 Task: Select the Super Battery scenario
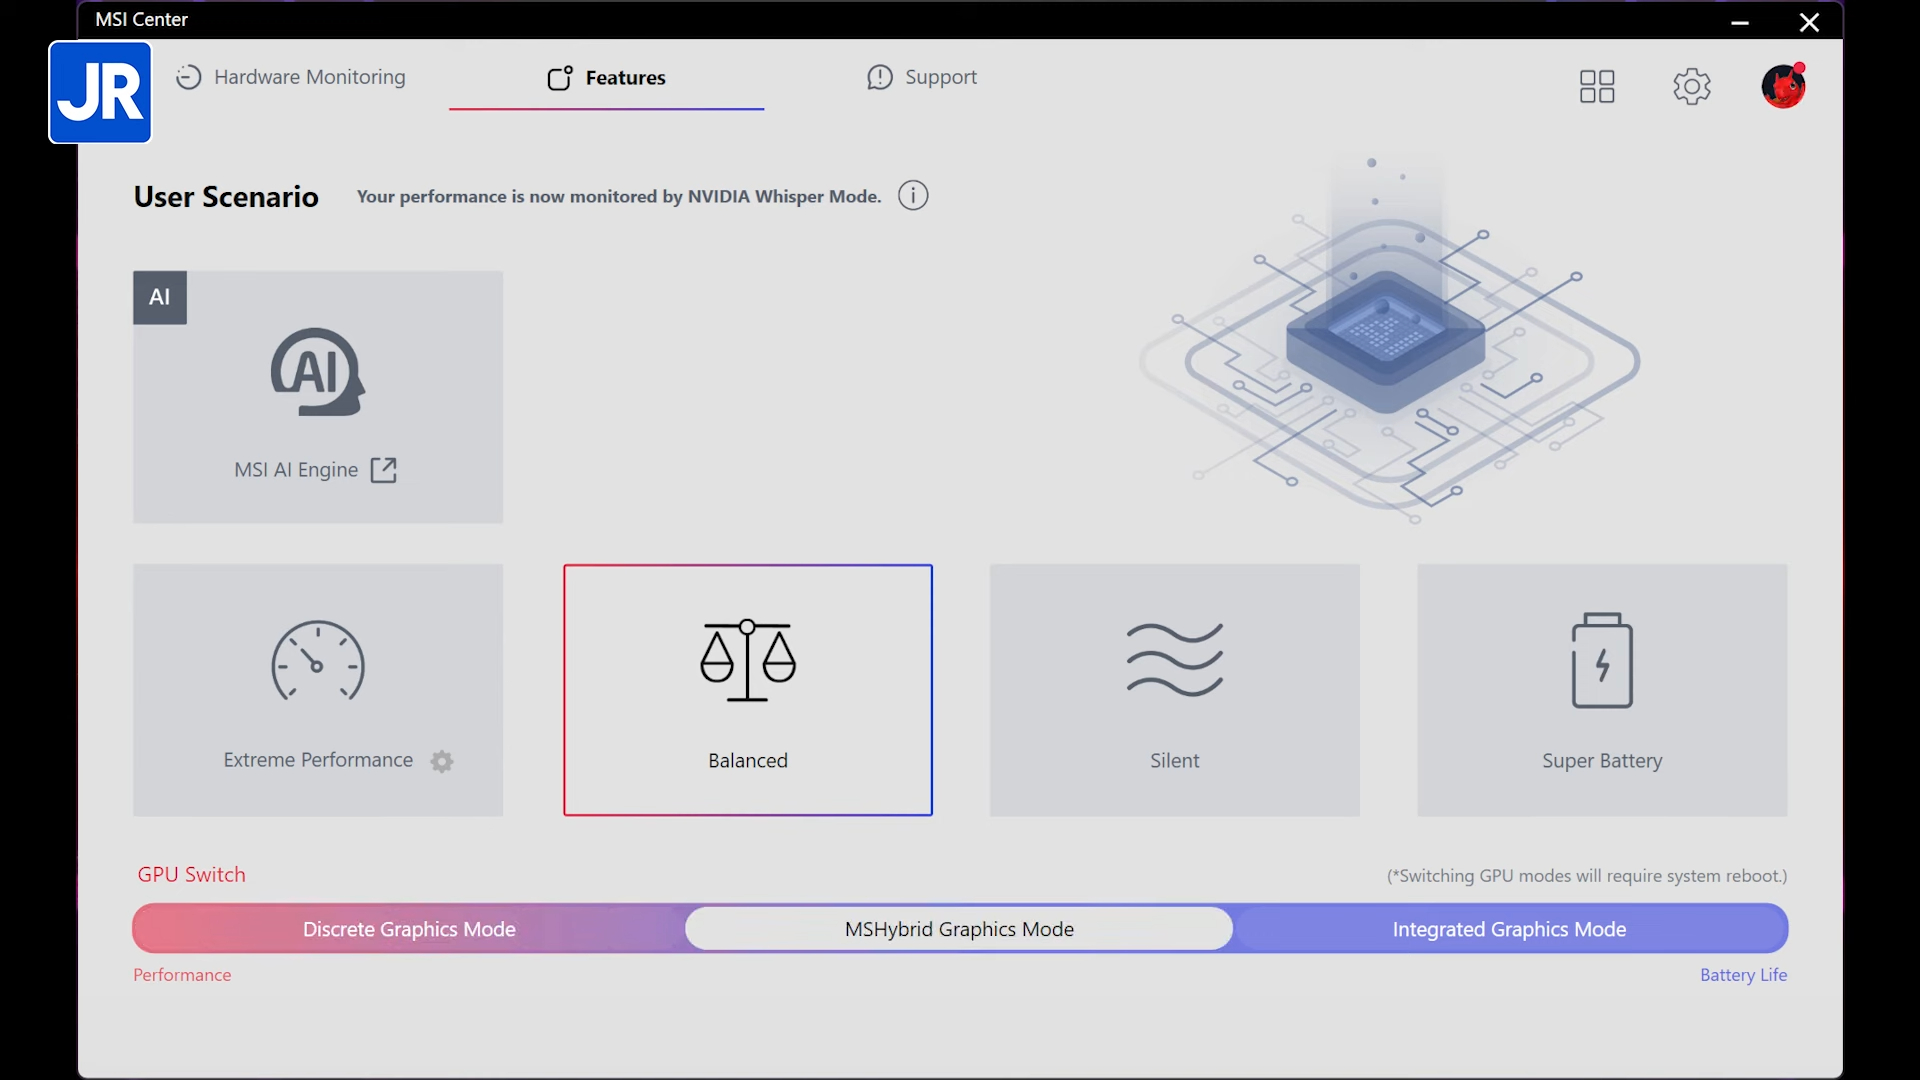tap(1602, 690)
